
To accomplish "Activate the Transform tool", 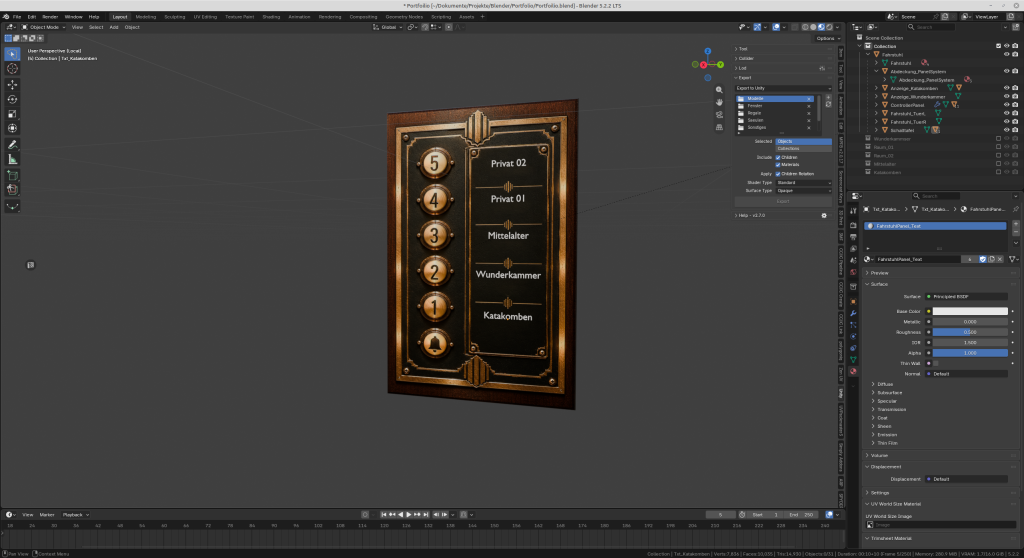I will (x=12, y=129).
